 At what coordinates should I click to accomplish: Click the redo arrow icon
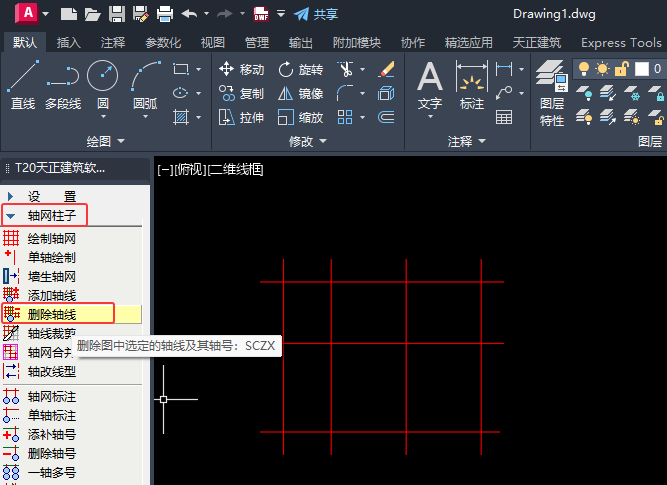tap(225, 14)
